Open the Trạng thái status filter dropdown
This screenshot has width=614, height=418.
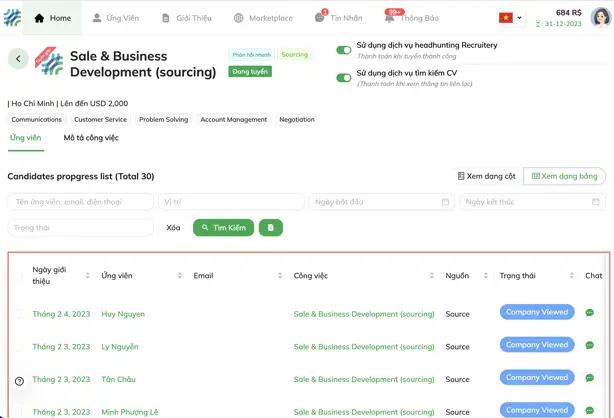80,228
